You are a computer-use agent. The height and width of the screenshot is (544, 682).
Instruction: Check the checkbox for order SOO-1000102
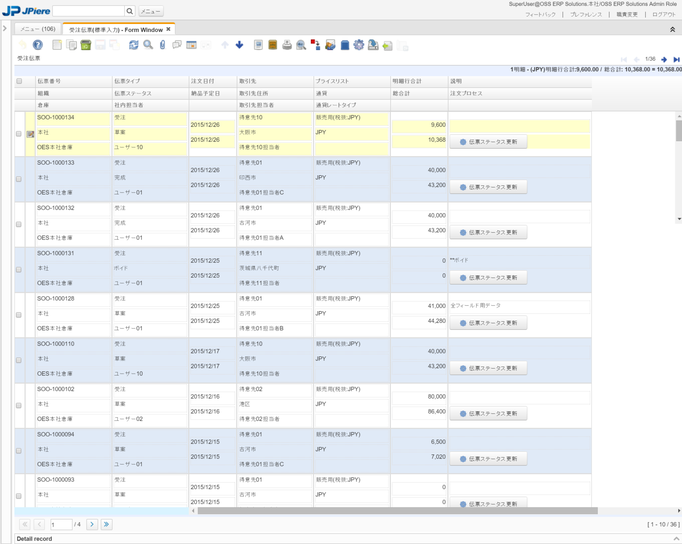tap(19, 405)
